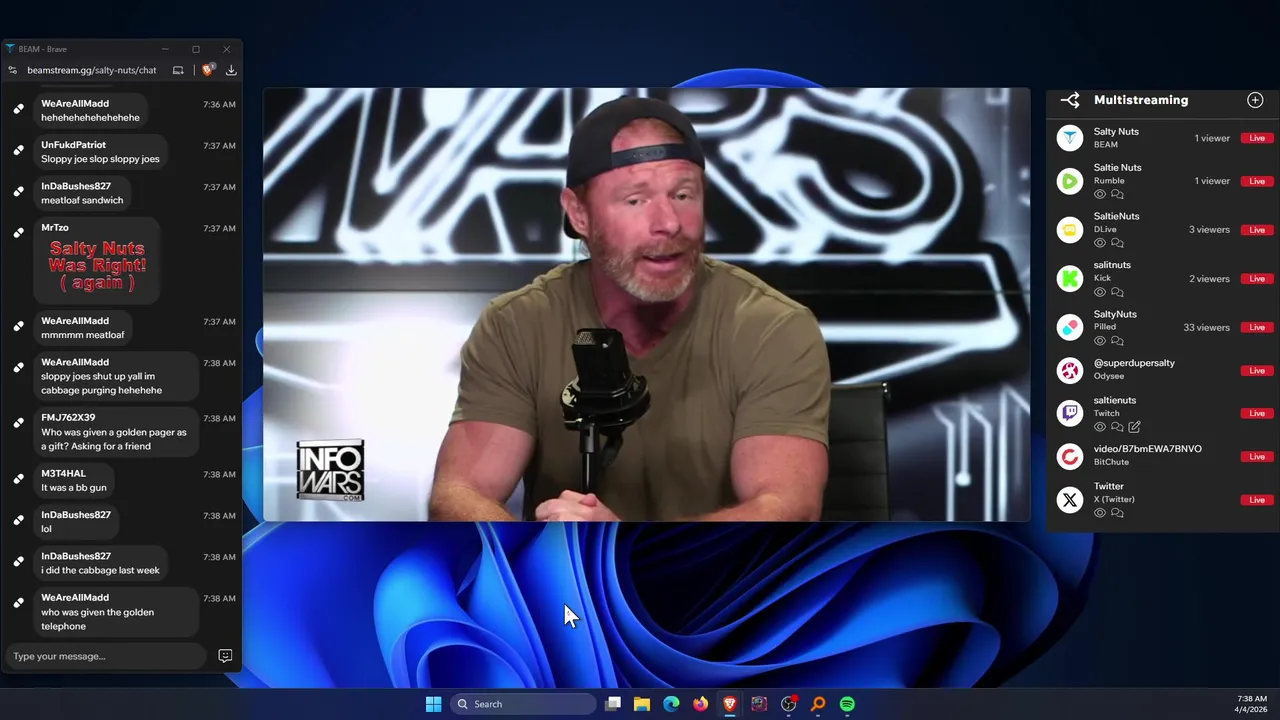This screenshot has height=720, width=1280.
Task: Open Brave site settings icon beside the URL
Action: point(12,70)
